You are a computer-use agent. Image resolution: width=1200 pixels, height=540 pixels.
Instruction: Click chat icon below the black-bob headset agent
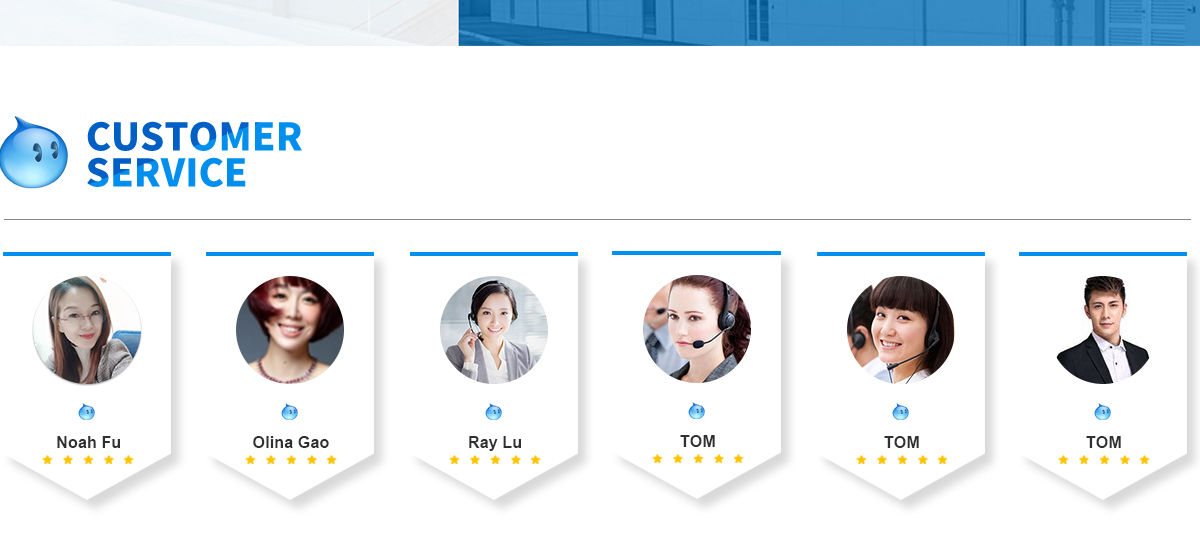tap(901, 411)
